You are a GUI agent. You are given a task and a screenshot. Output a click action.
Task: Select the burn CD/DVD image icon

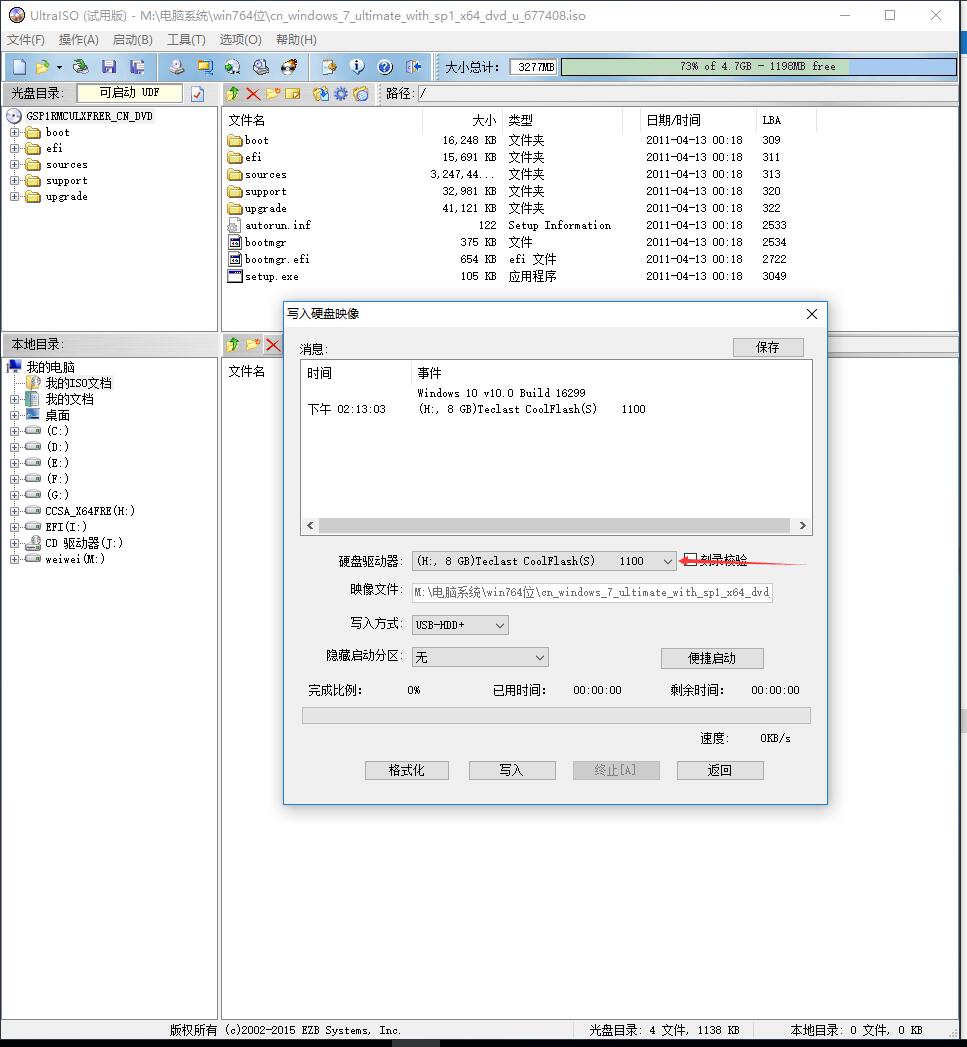pyautogui.click(x=288, y=66)
